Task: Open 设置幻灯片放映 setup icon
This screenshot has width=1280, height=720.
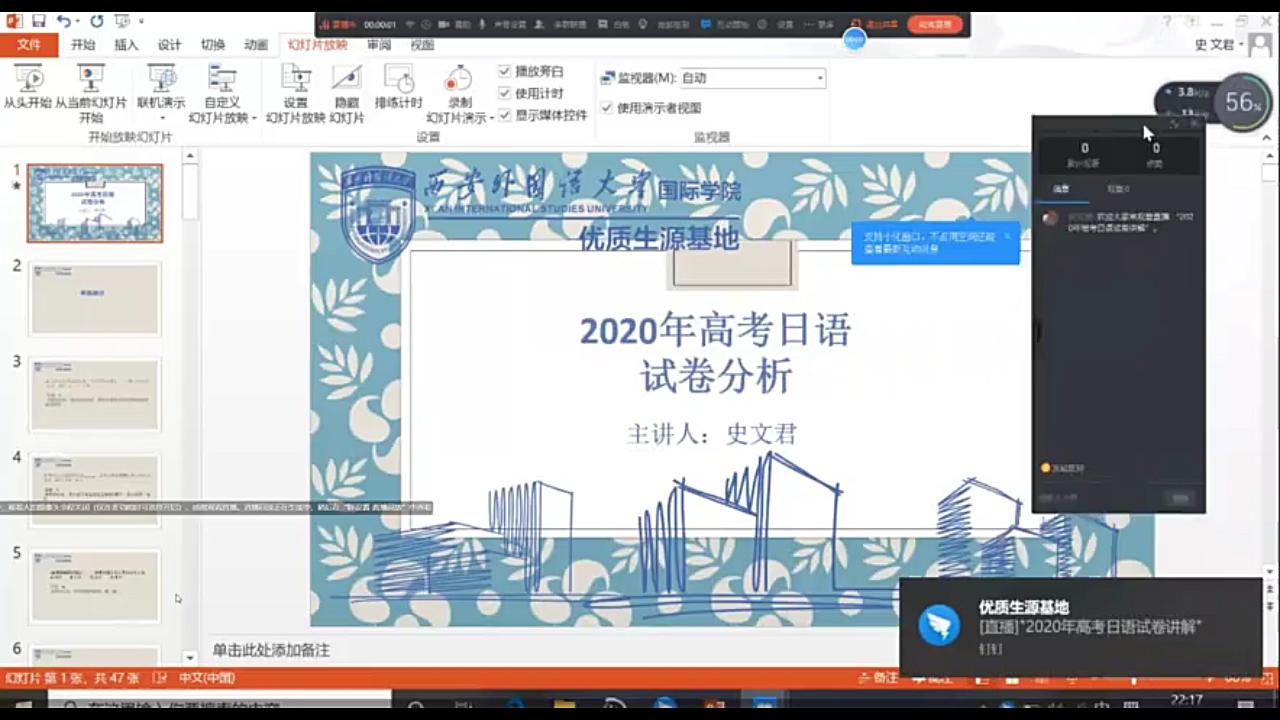Action: tap(295, 79)
